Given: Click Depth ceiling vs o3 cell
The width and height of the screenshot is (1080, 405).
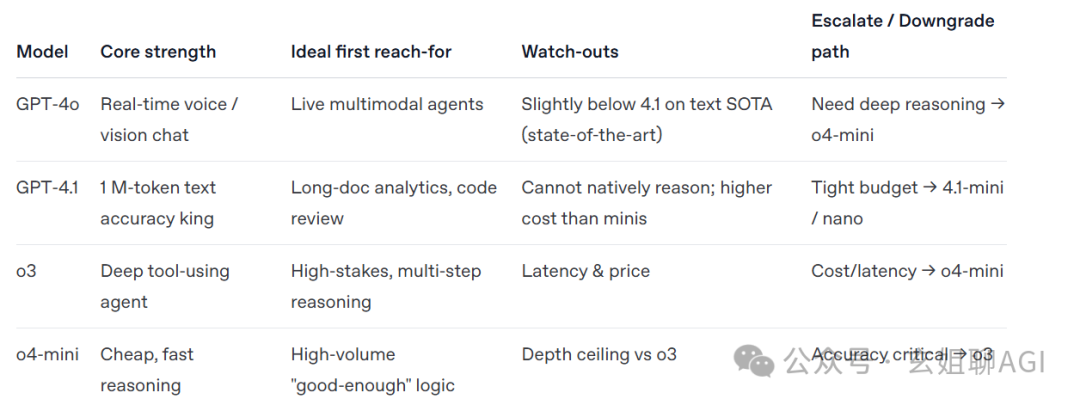Looking at the screenshot, I should (599, 354).
